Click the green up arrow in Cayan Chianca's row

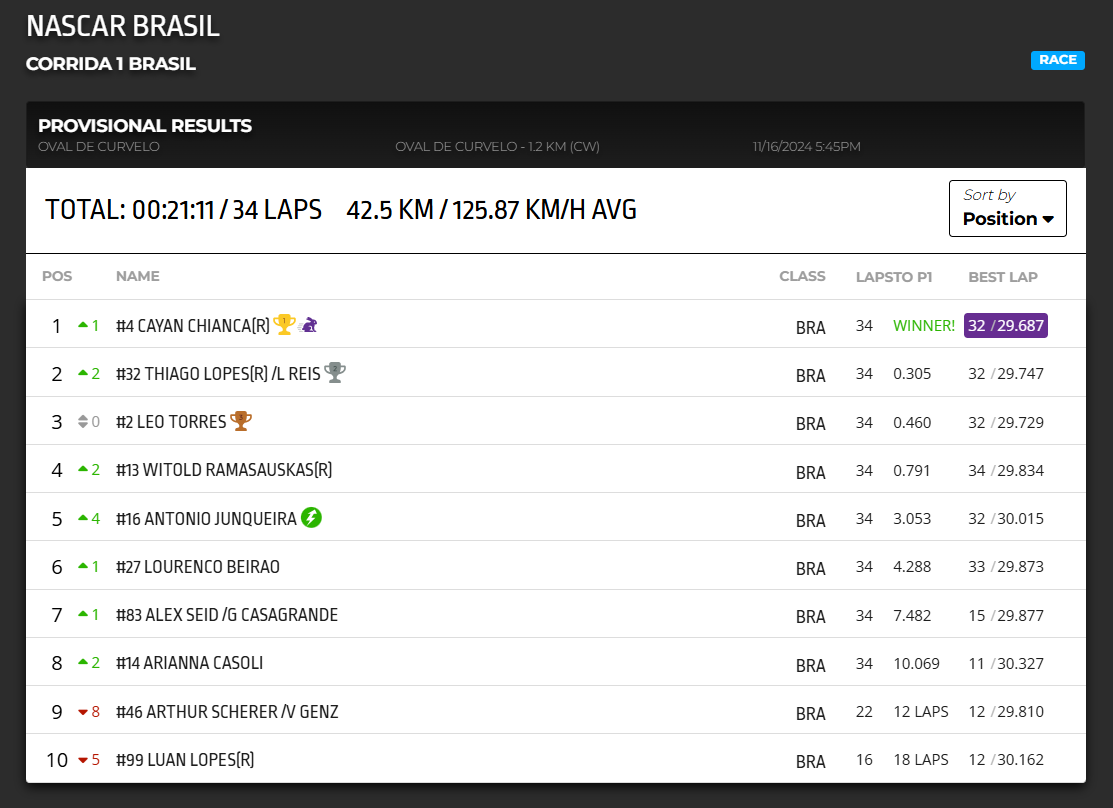83,325
